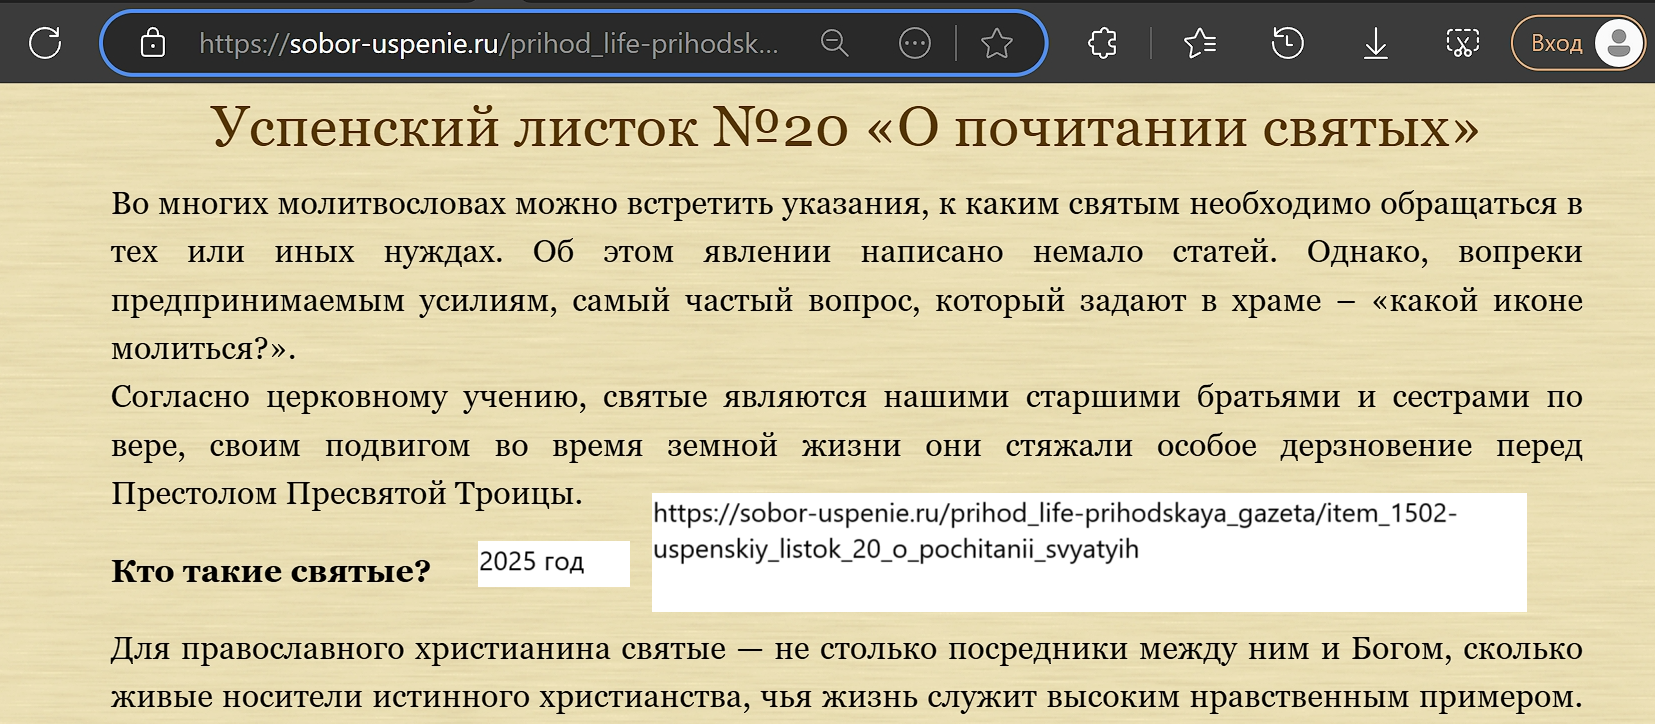View site information via the padlock icon

point(153,43)
